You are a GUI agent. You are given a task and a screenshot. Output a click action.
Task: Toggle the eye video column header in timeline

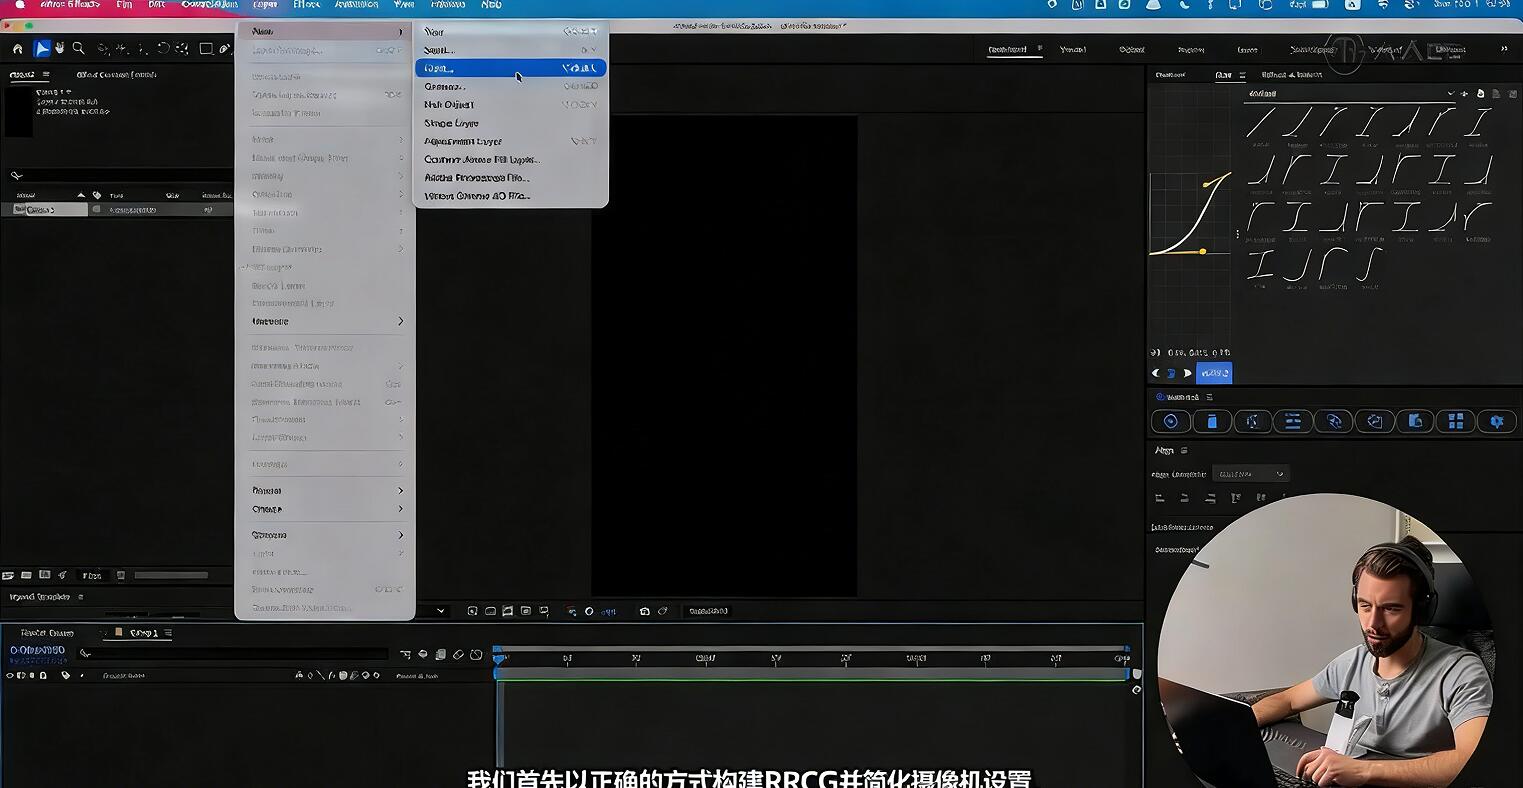click(x=10, y=676)
